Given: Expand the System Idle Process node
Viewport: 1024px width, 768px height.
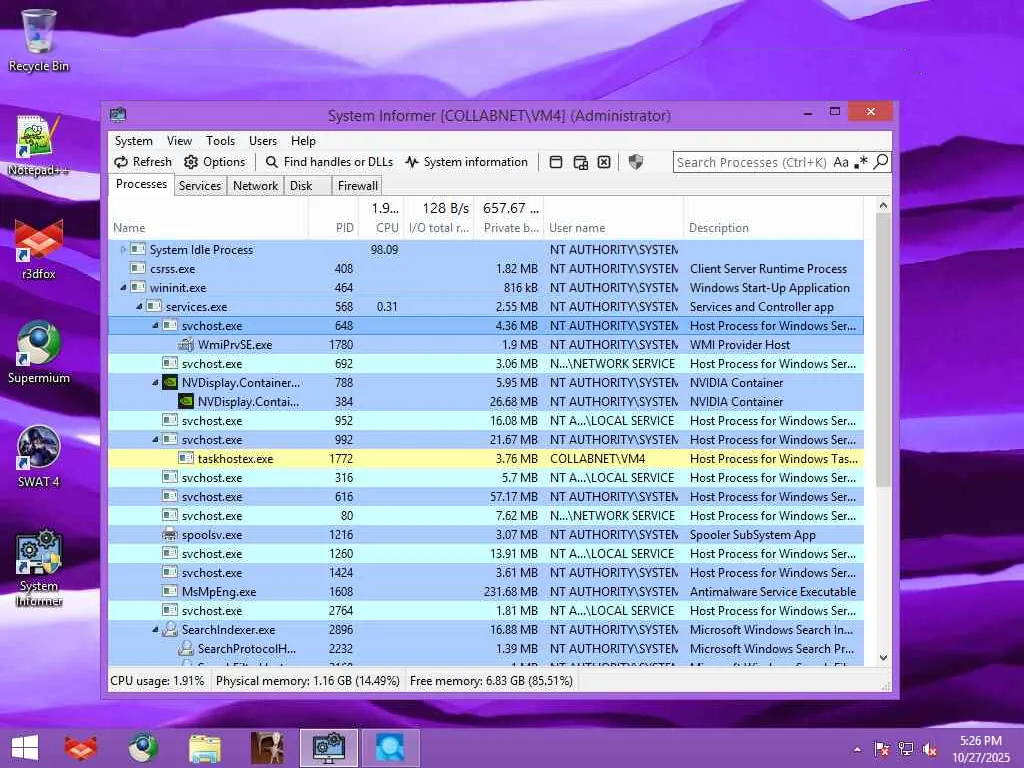Looking at the screenshot, I should (122, 249).
